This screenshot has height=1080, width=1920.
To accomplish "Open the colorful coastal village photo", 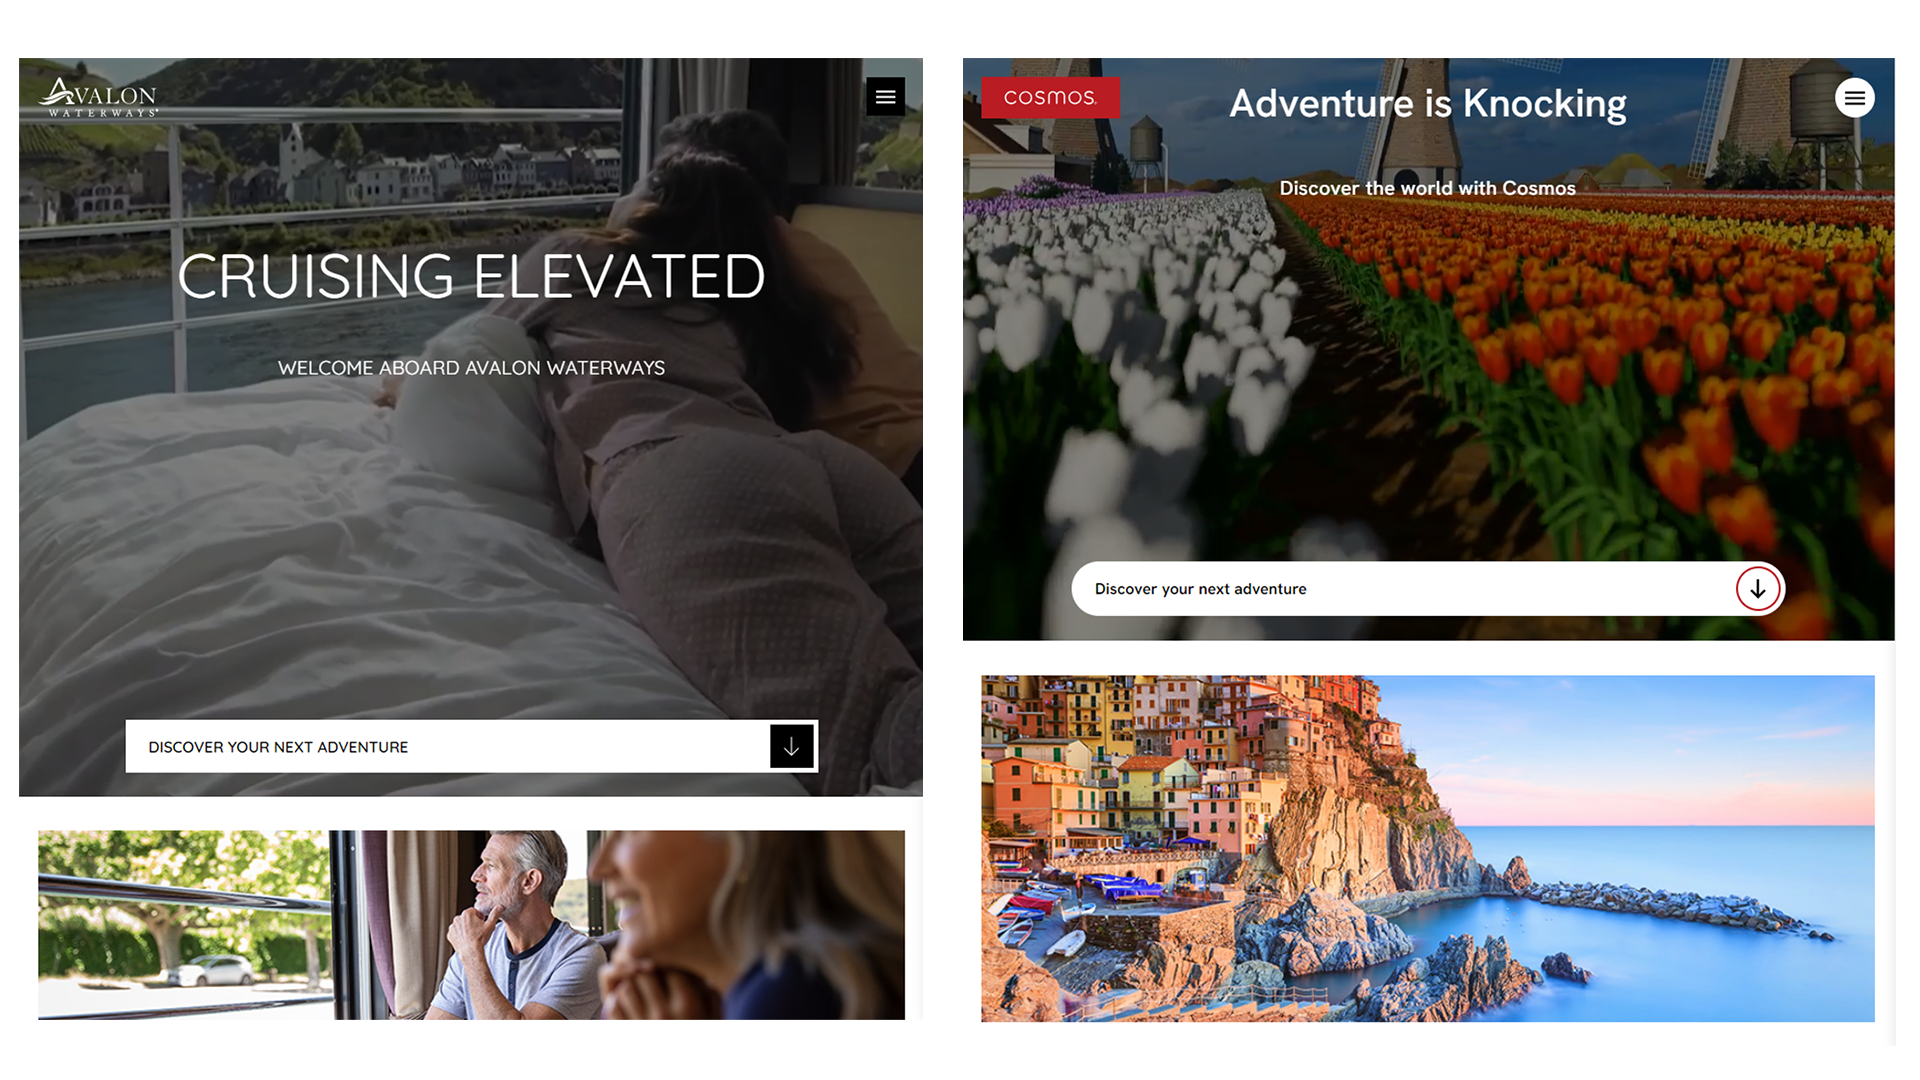I will (x=1428, y=848).
